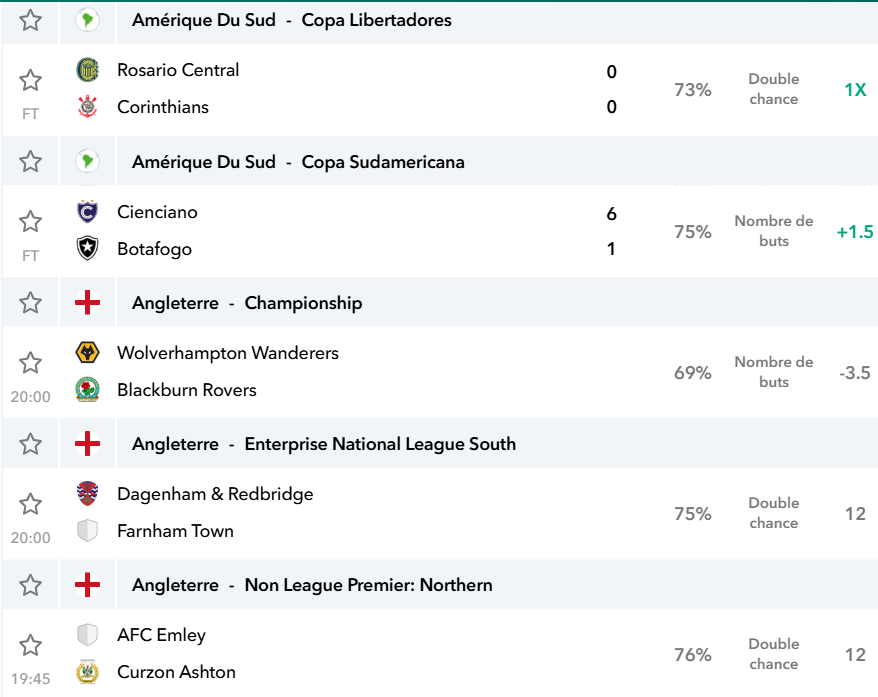The image size is (878, 697).
Task: Toggle favorite star for Copa Sudamericana
Action: tap(30, 162)
